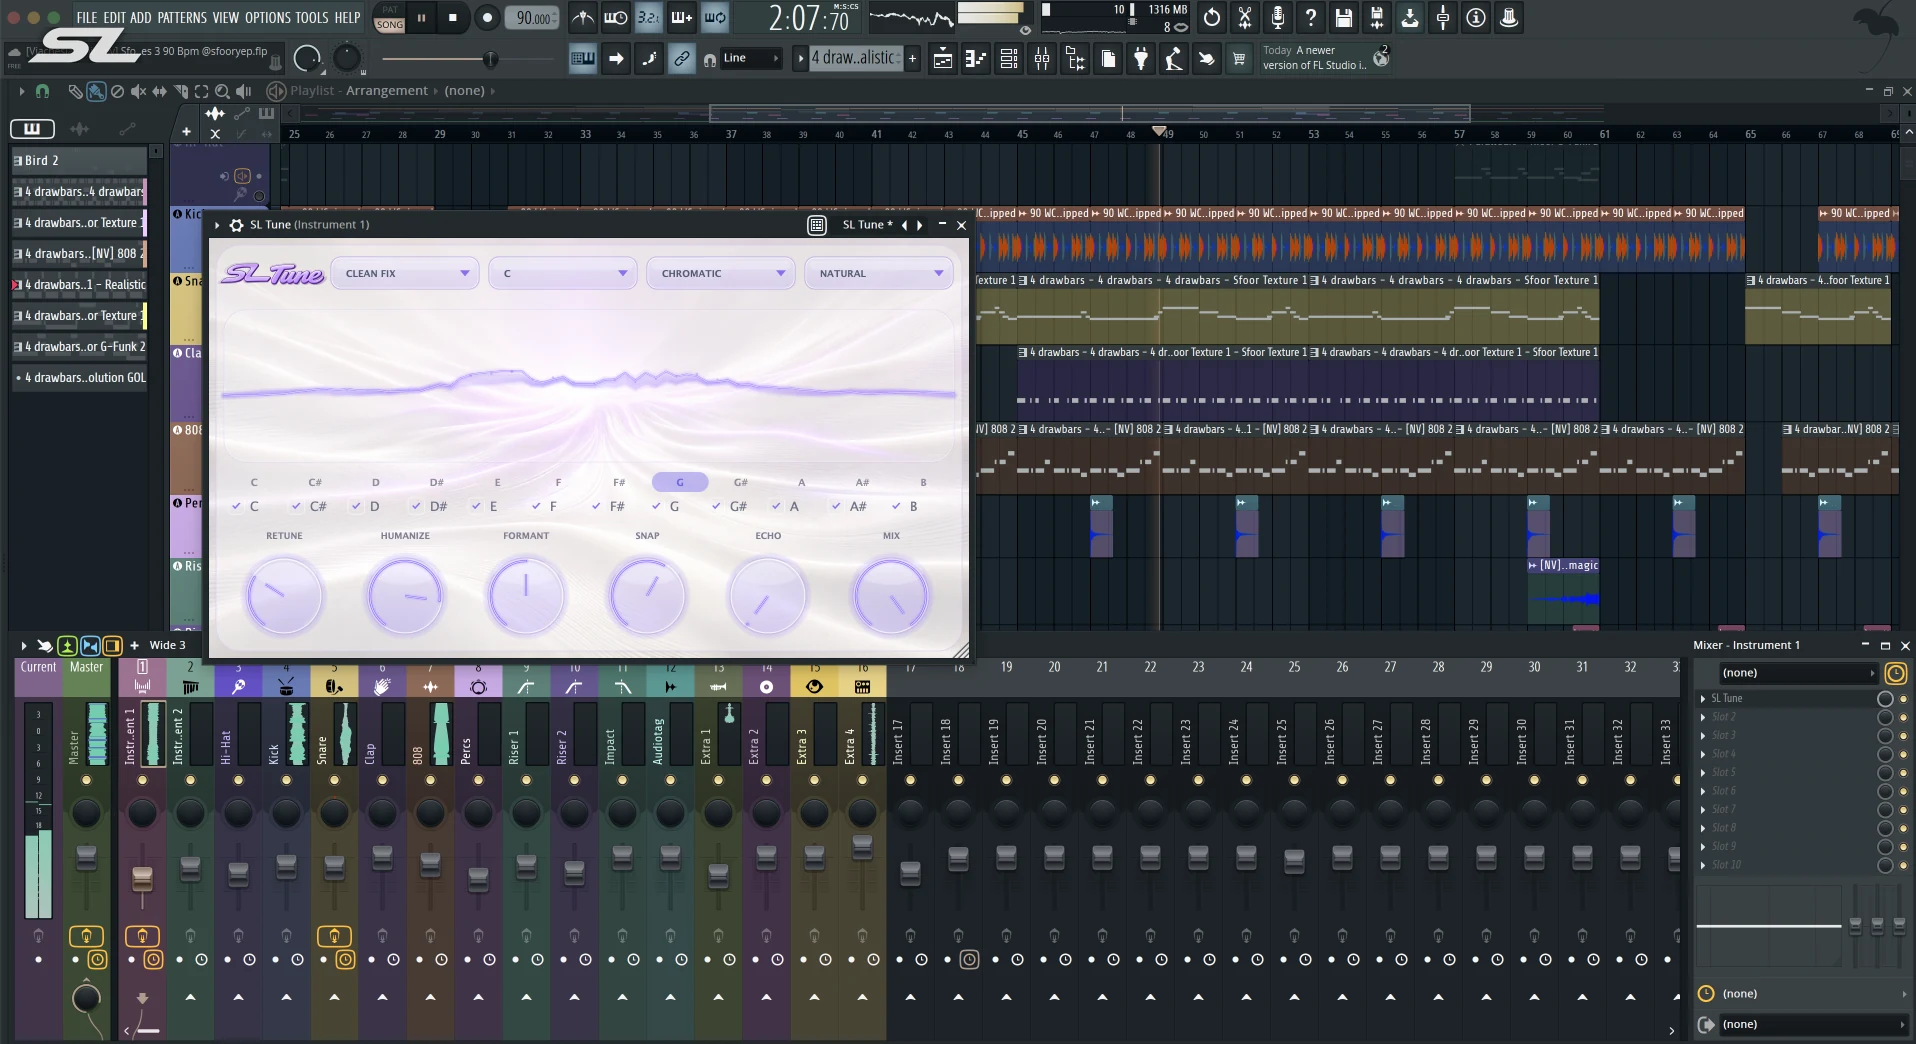The width and height of the screenshot is (1916, 1044).
Task: Click the Master mixer track label
Action: pyautogui.click(x=86, y=667)
